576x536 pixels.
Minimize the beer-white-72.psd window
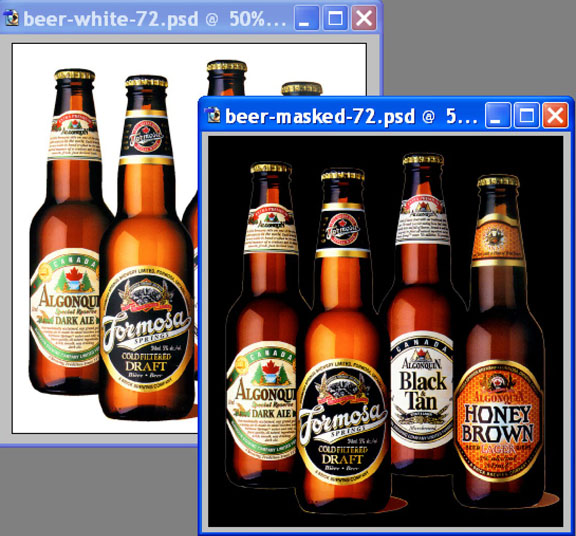[x=306, y=18]
